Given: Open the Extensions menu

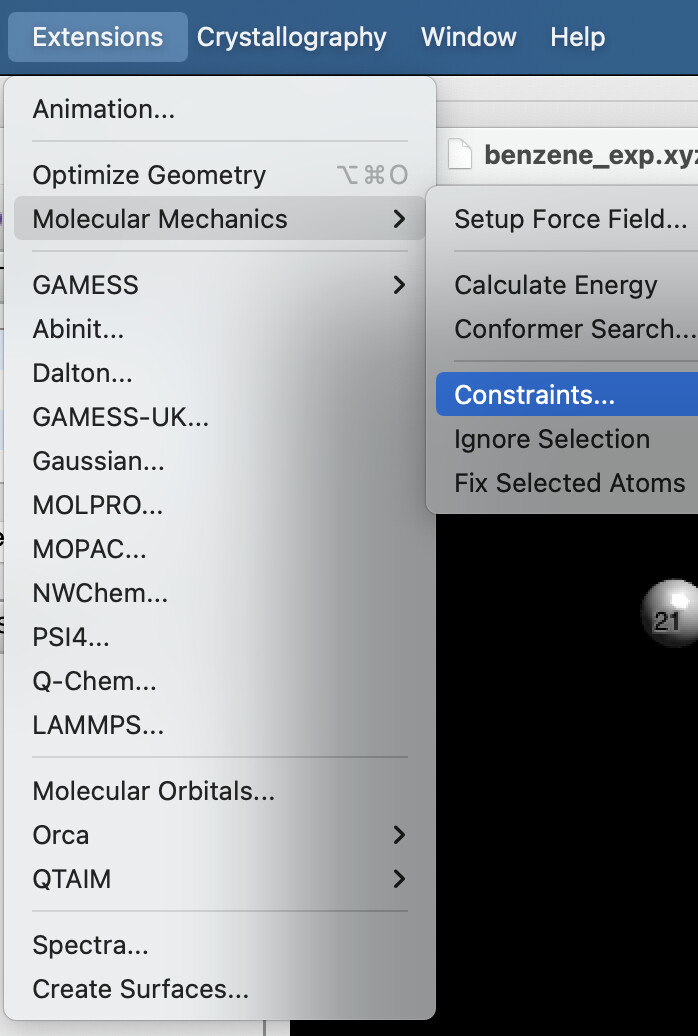Looking at the screenshot, I should 97,38.
